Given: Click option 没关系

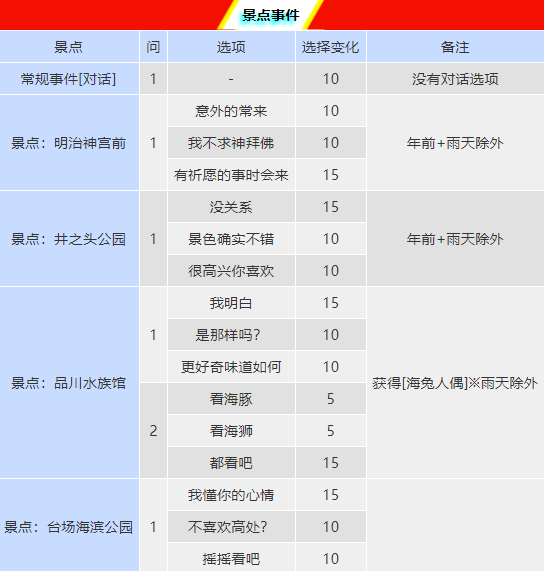Looking at the screenshot, I should [x=231, y=207].
